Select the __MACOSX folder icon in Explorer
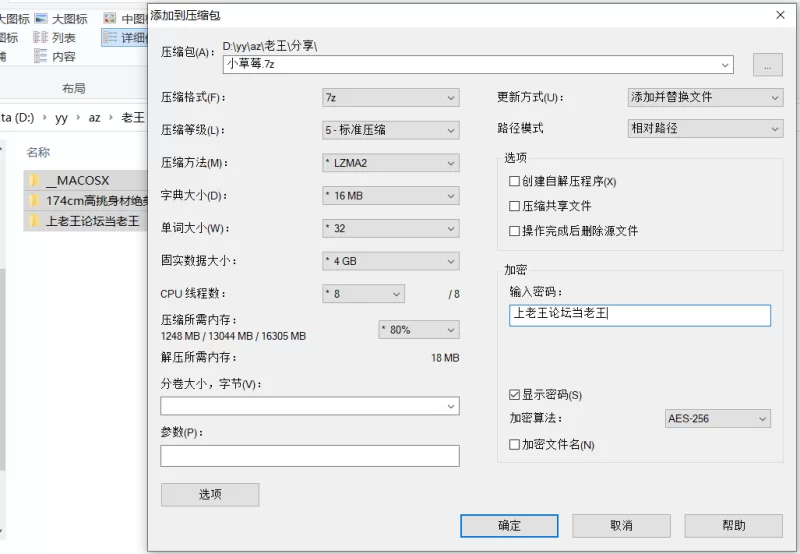 pyautogui.click(x=35, y=180)
